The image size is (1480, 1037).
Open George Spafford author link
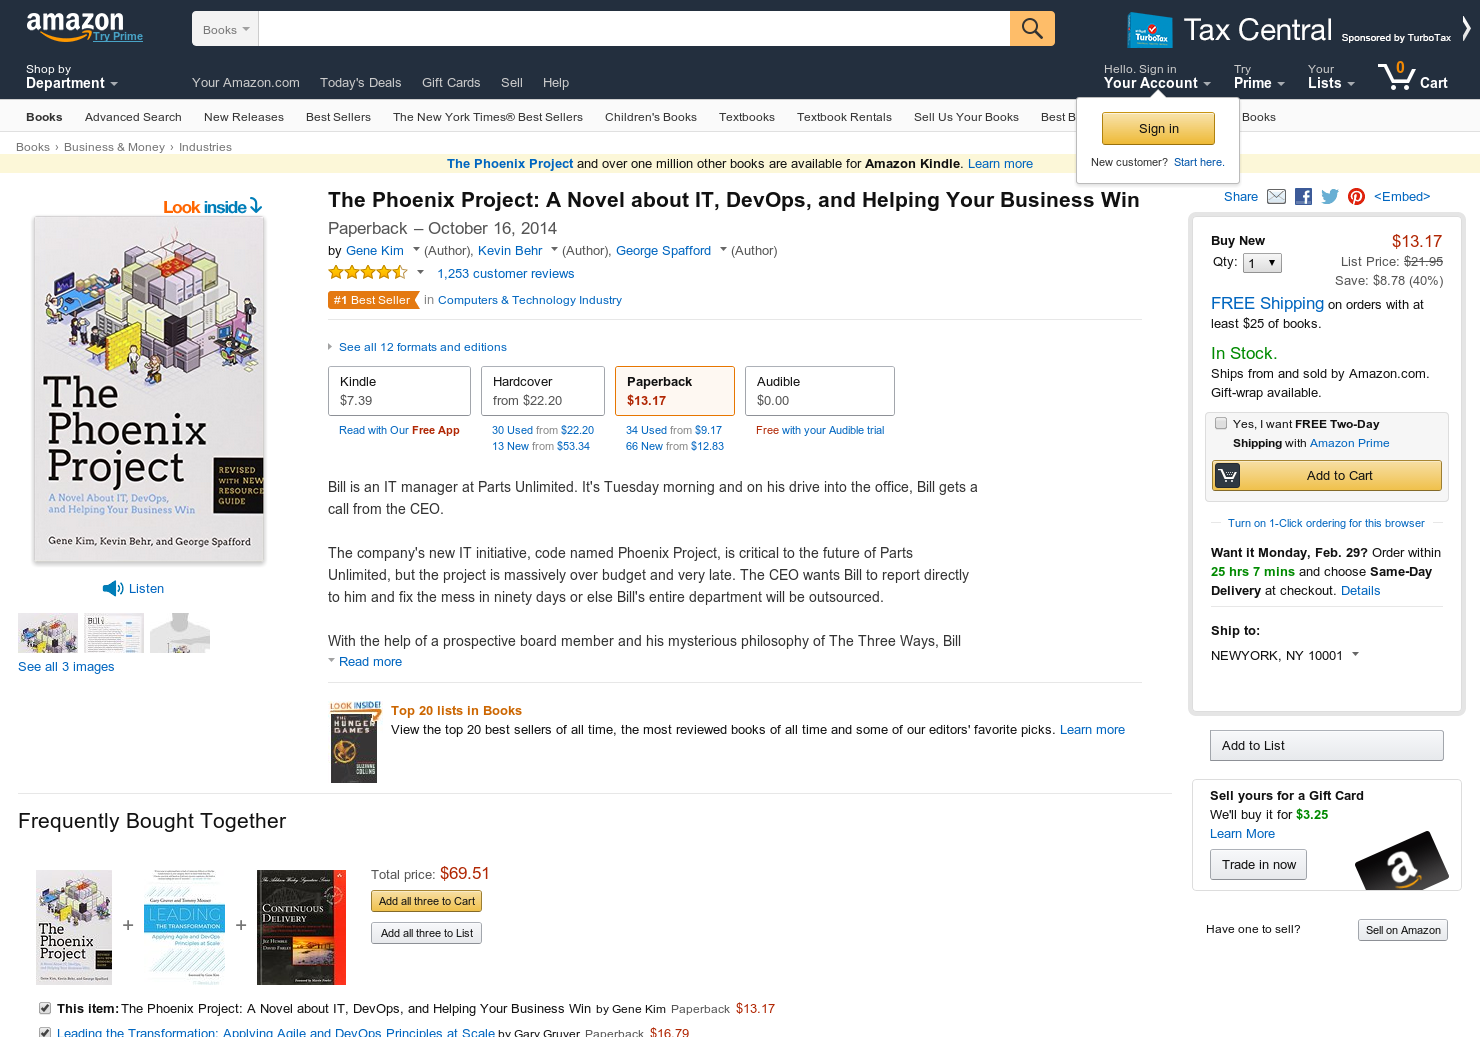663,250
